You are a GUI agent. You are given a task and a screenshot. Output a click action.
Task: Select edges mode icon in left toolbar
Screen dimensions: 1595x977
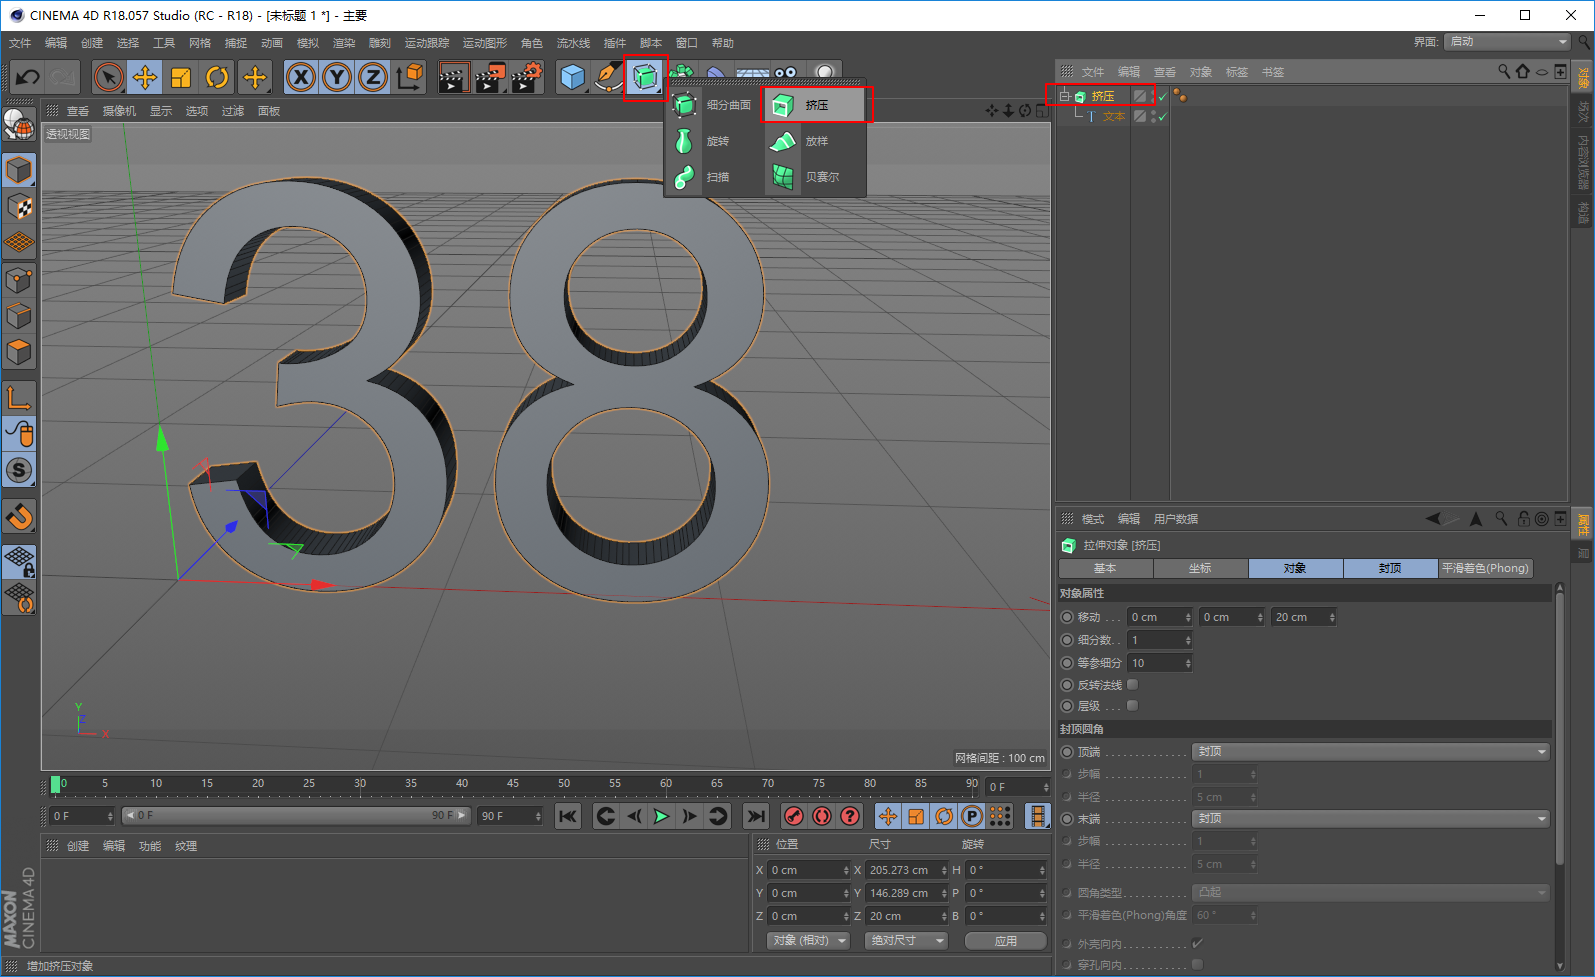(19, 316)
